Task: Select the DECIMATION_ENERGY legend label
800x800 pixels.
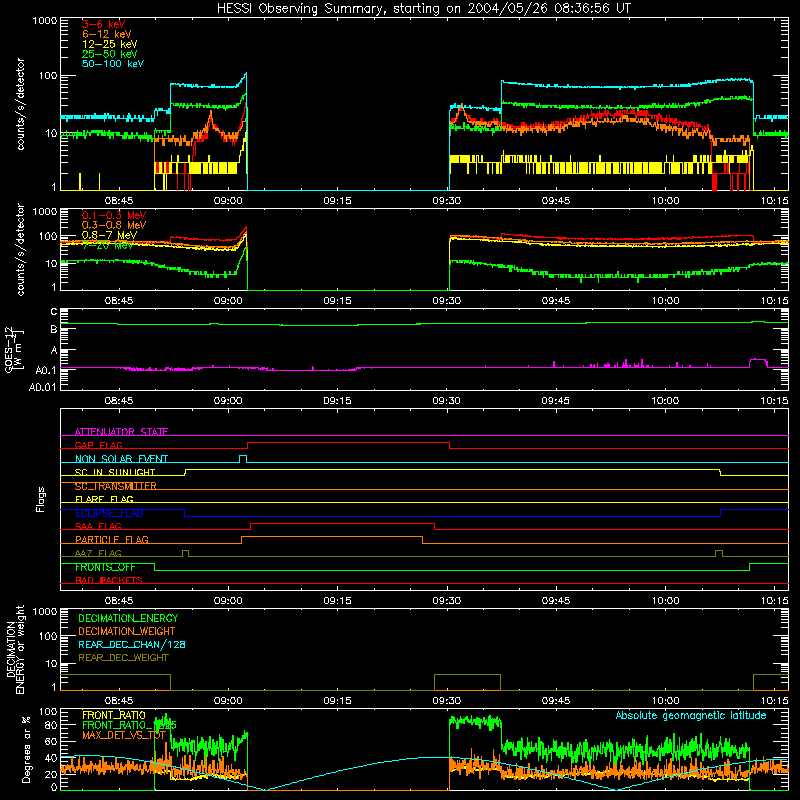Action: (128, 618)
